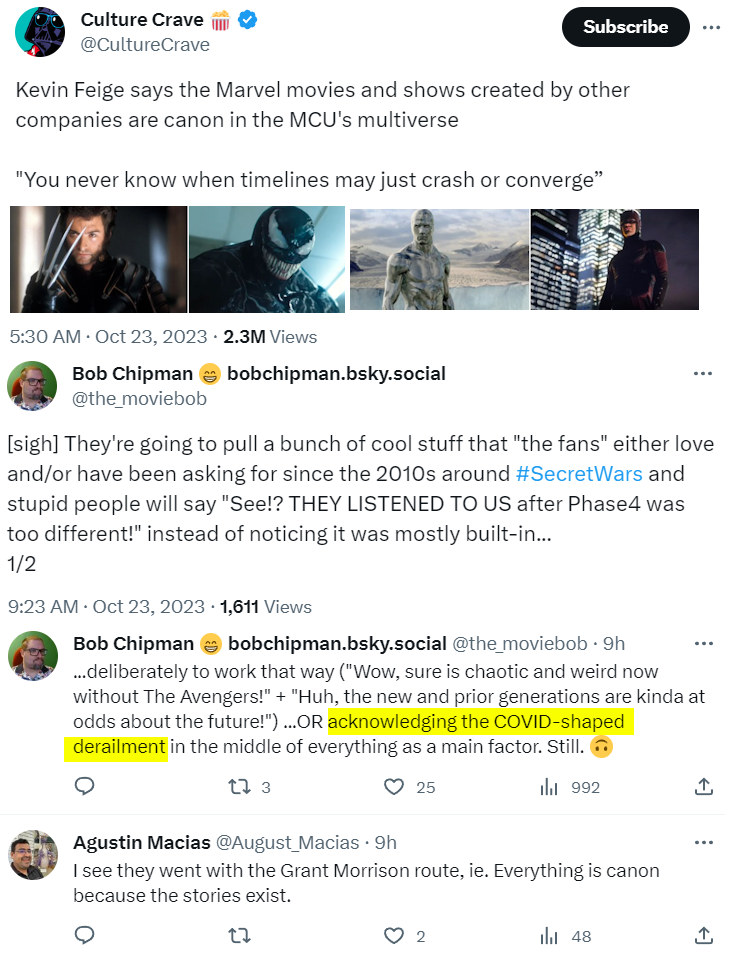Like Agustin Macias's Grant Morrison tweet

[395, 936]
